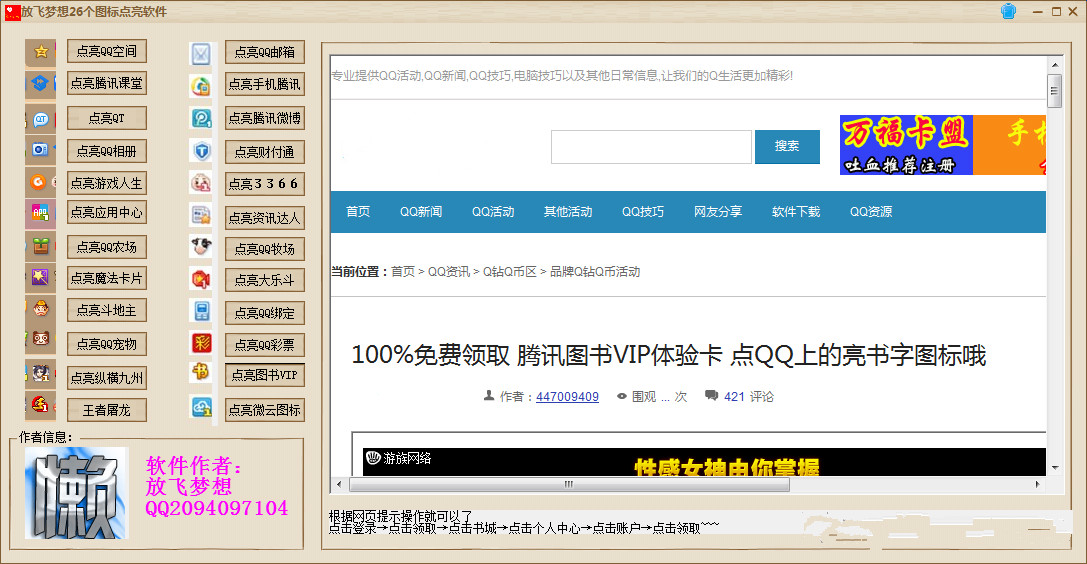Click the 财付通 shield icon

pyautogui.click(x=201, y=150)
